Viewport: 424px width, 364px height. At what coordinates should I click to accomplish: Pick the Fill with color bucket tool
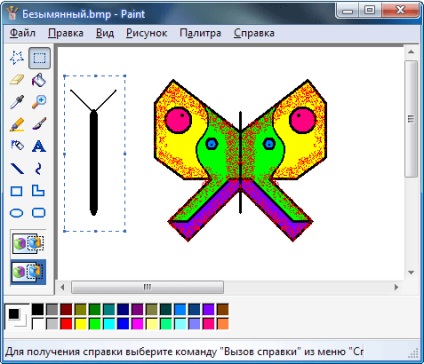pos(39,80)
